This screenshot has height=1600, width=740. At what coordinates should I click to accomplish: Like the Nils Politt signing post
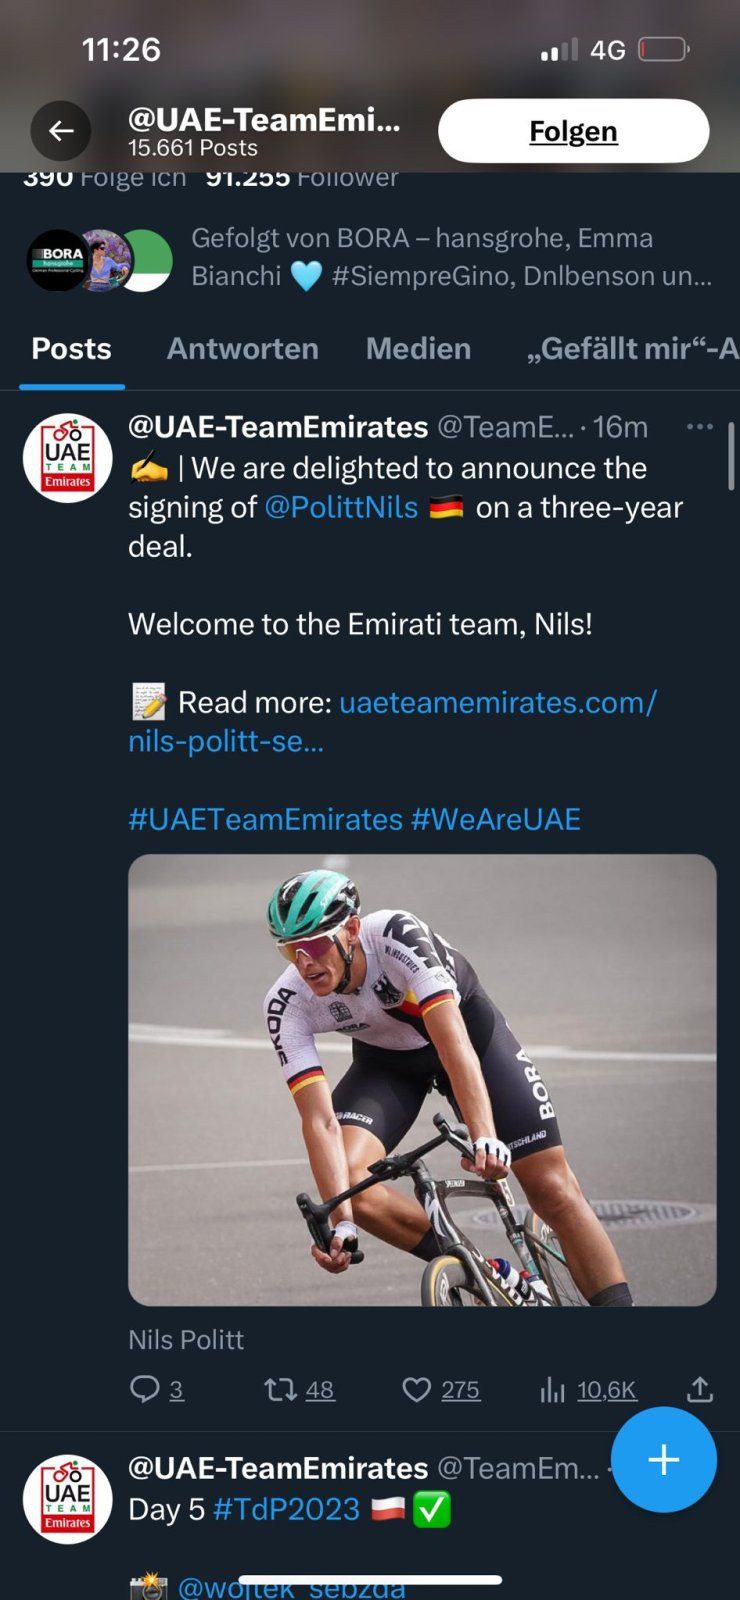(x=416, y=1389)
